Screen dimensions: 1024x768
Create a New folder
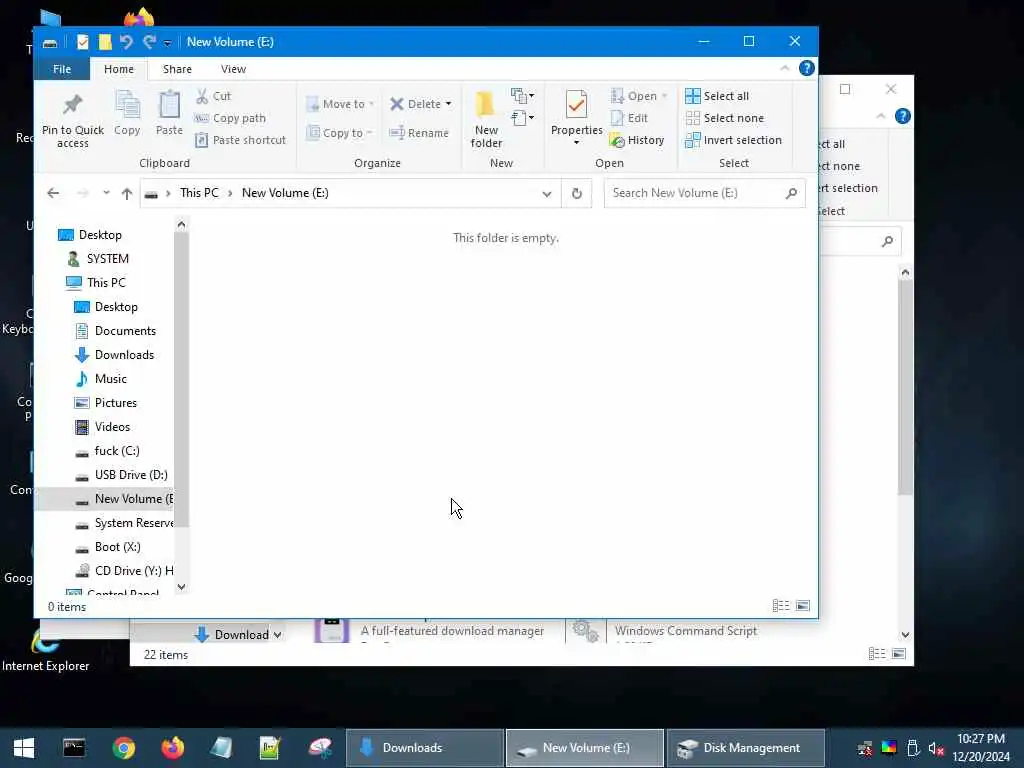coord(486,120)
